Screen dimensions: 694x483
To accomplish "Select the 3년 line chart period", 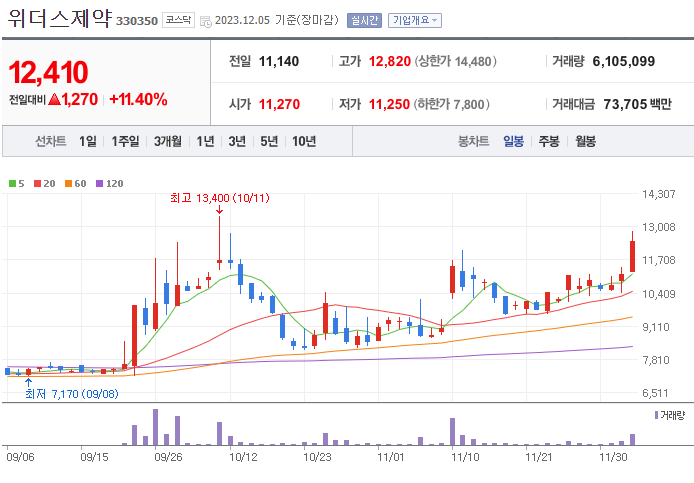I will [237, 141].
